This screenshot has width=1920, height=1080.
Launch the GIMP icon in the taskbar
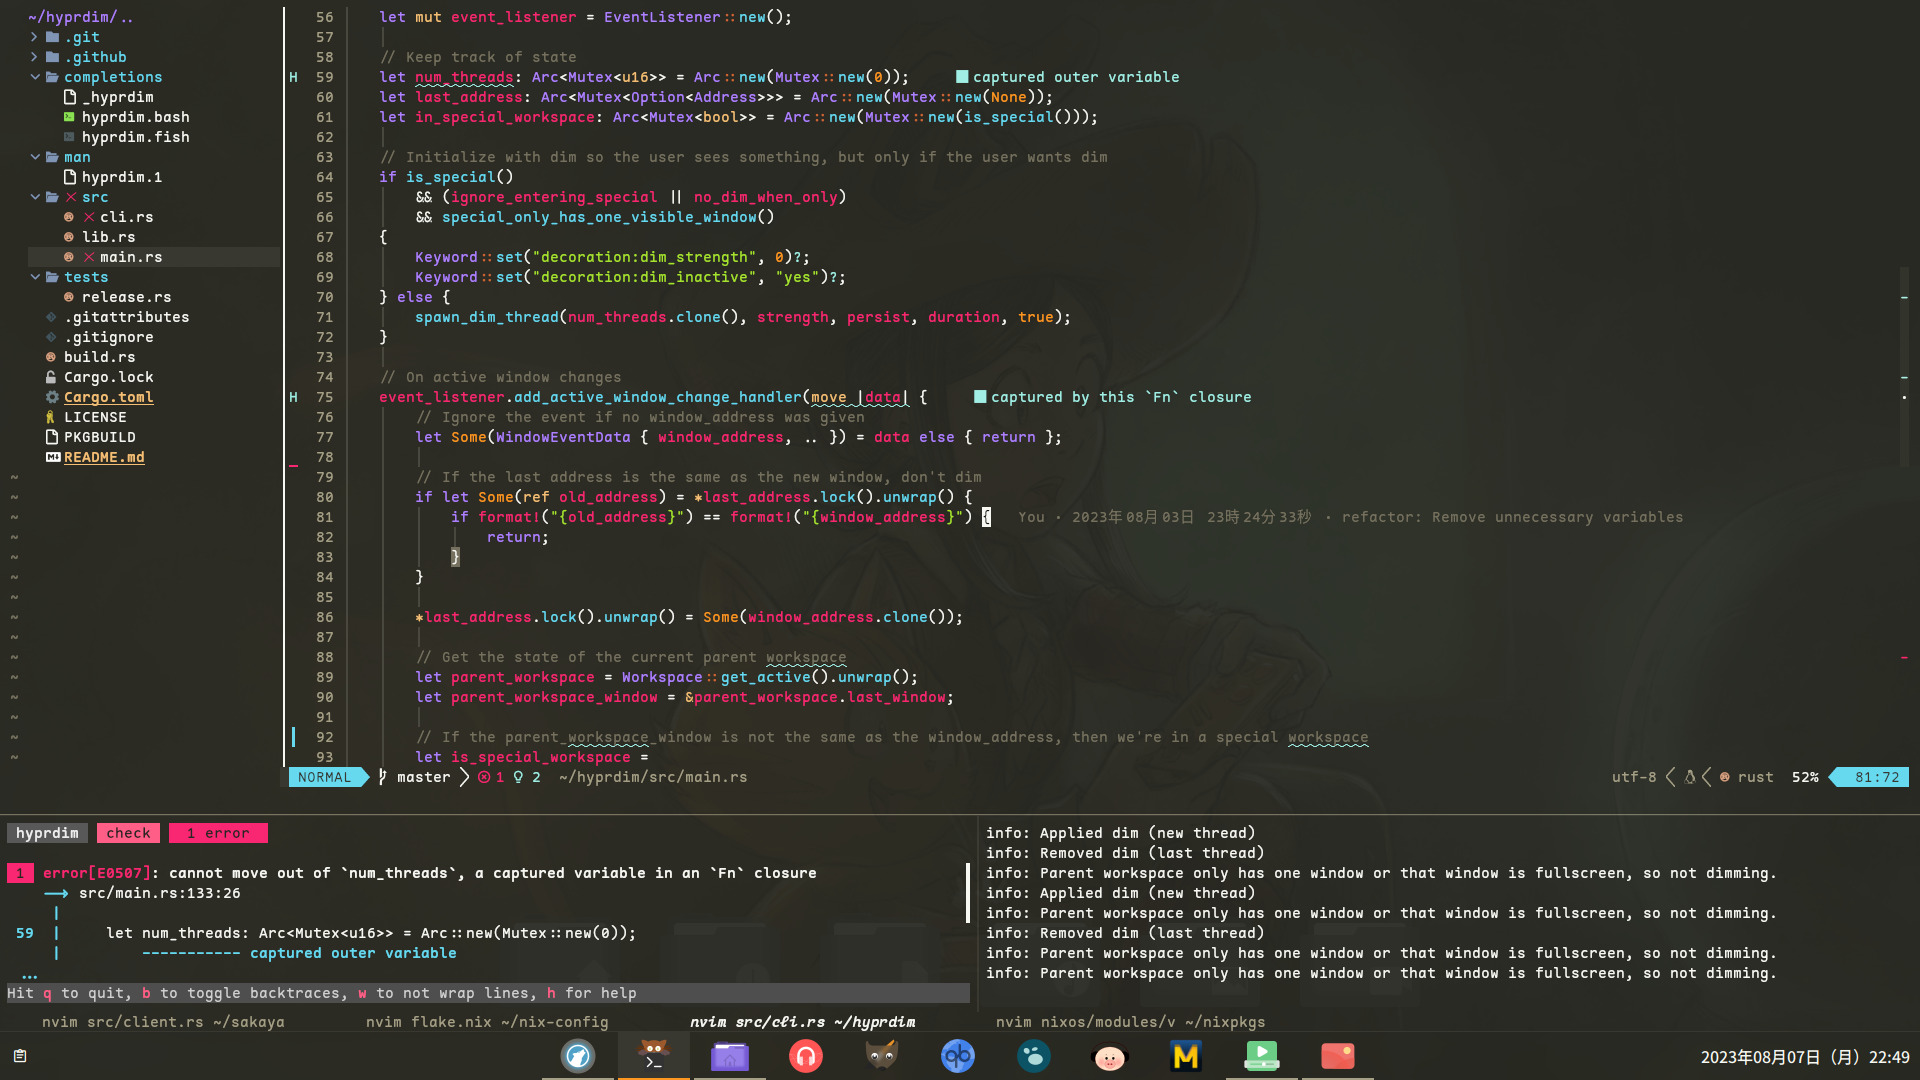(x=881, y=1056)
